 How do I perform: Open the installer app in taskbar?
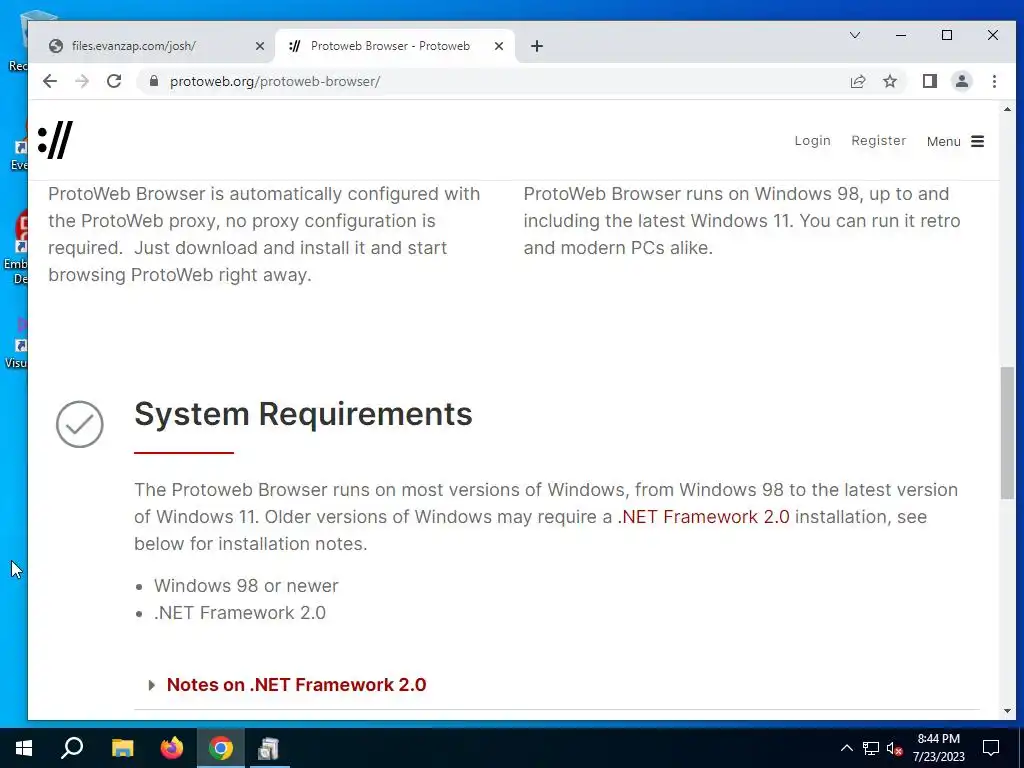[269, 748]
